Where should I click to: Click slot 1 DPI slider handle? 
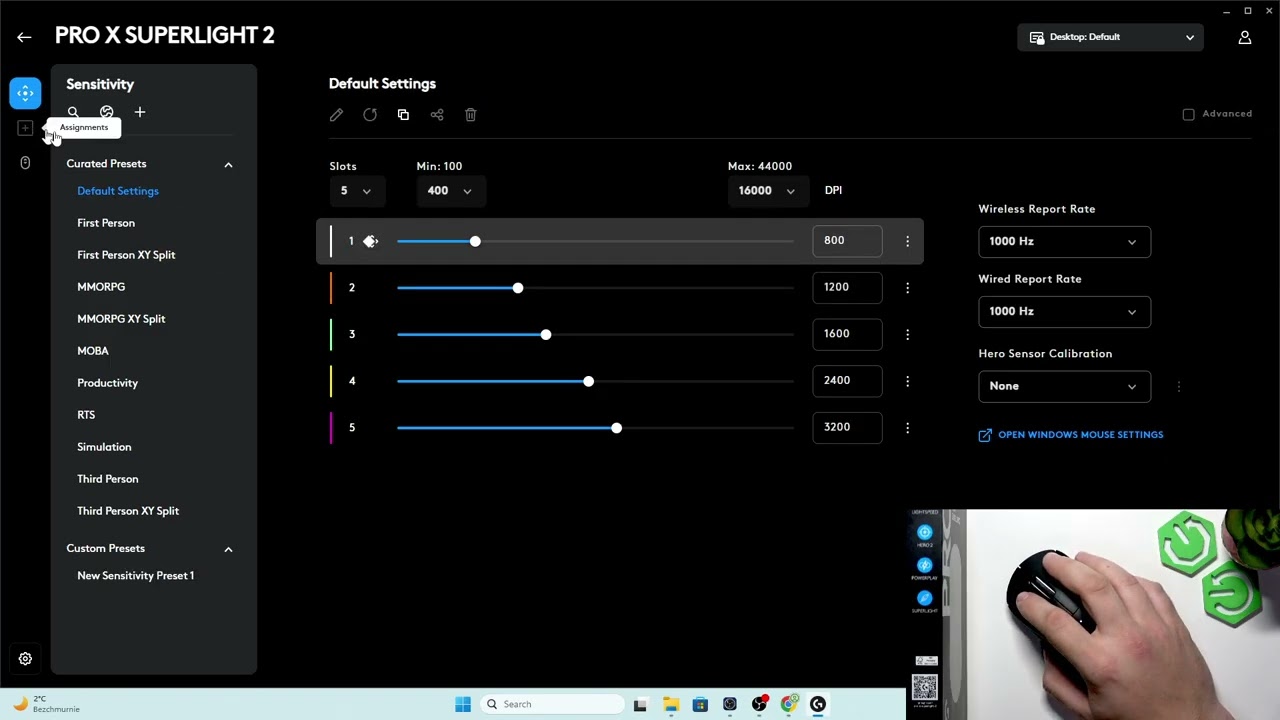475,241
